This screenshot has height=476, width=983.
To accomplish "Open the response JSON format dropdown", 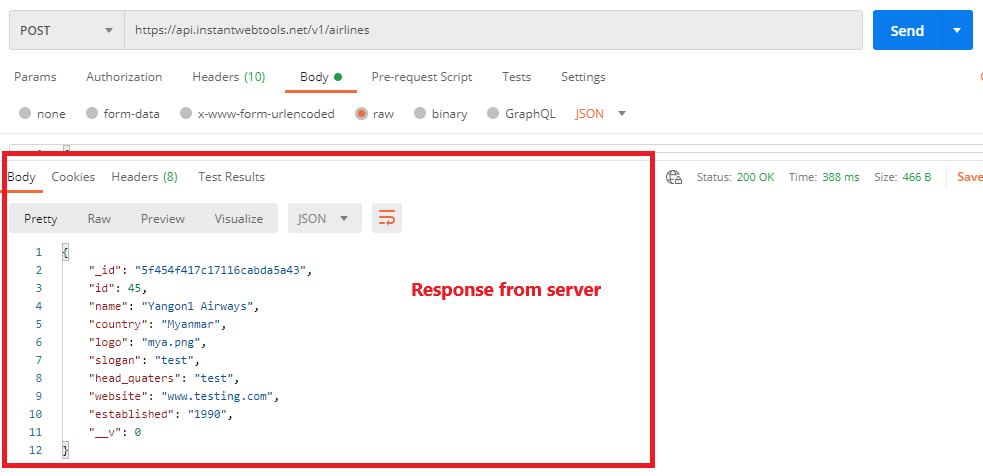I will [324, 218].
